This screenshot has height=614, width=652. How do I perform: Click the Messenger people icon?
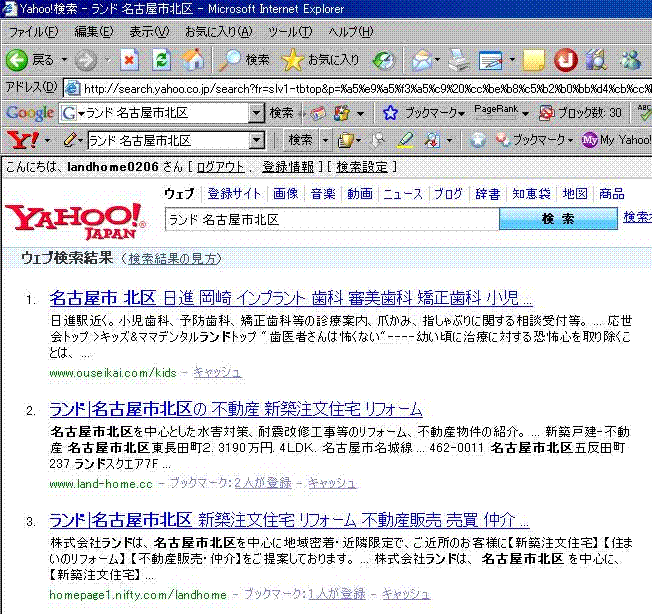[x=630, y=61]
